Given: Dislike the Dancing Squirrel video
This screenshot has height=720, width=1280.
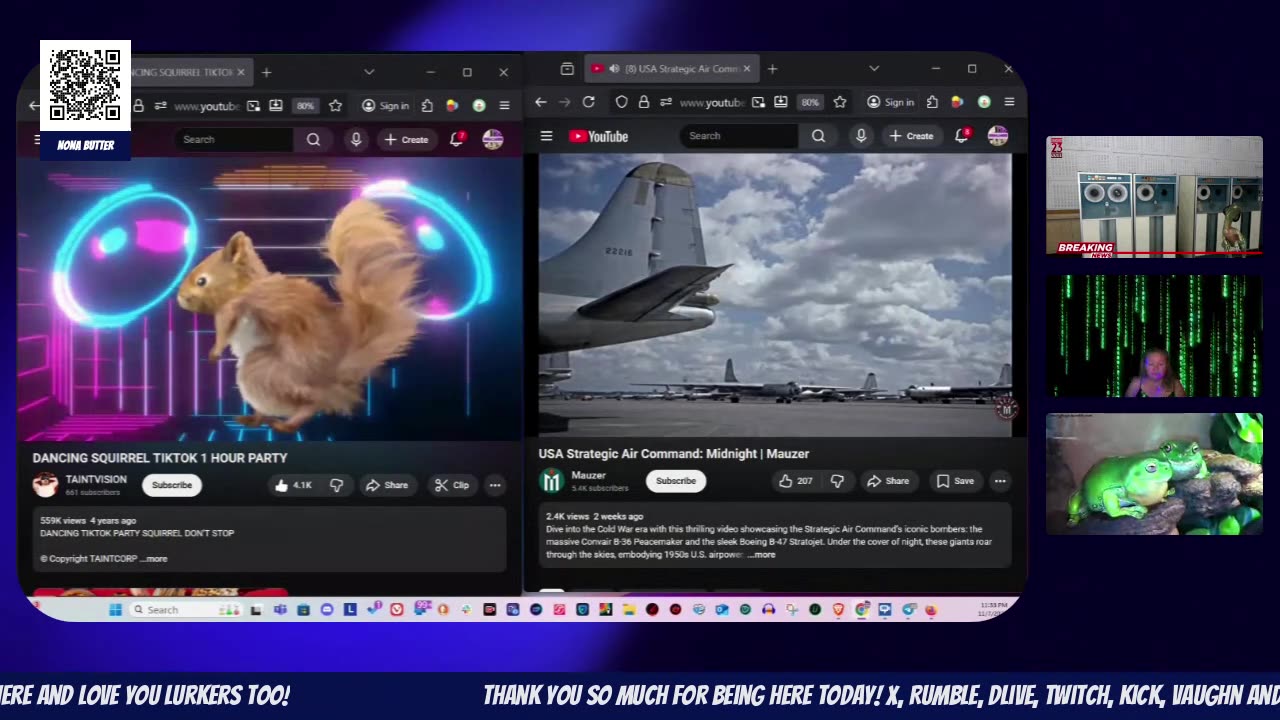Looking at the screenshot, I should (x=336, y=485).
